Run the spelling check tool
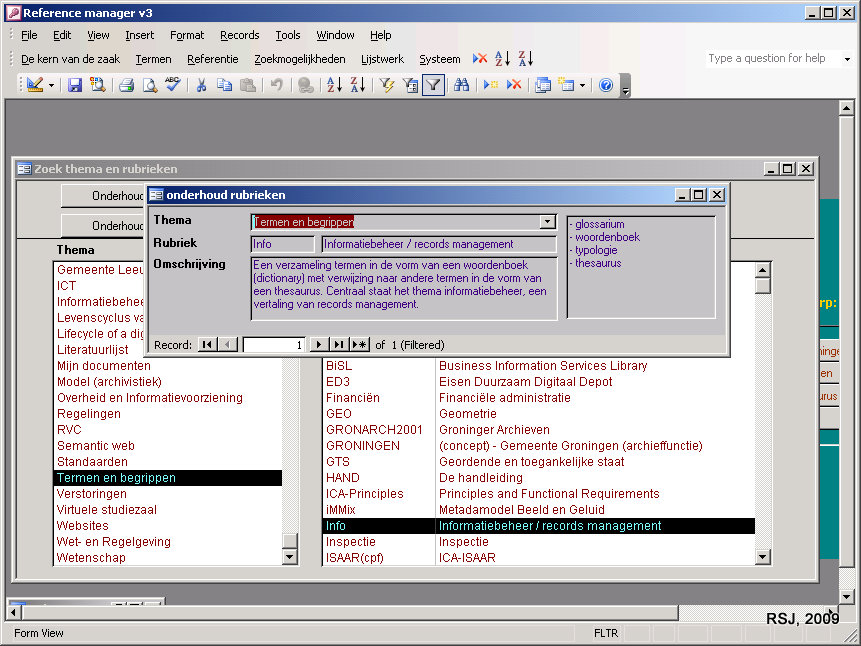 (172, 85)
